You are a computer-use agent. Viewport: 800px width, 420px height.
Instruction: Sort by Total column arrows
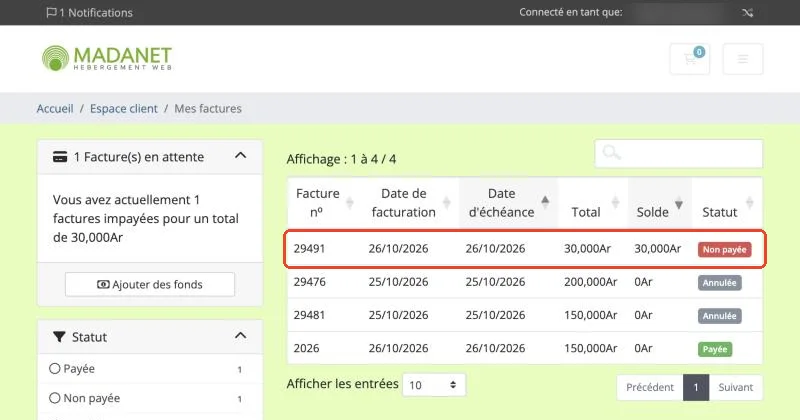coord(615,203)
